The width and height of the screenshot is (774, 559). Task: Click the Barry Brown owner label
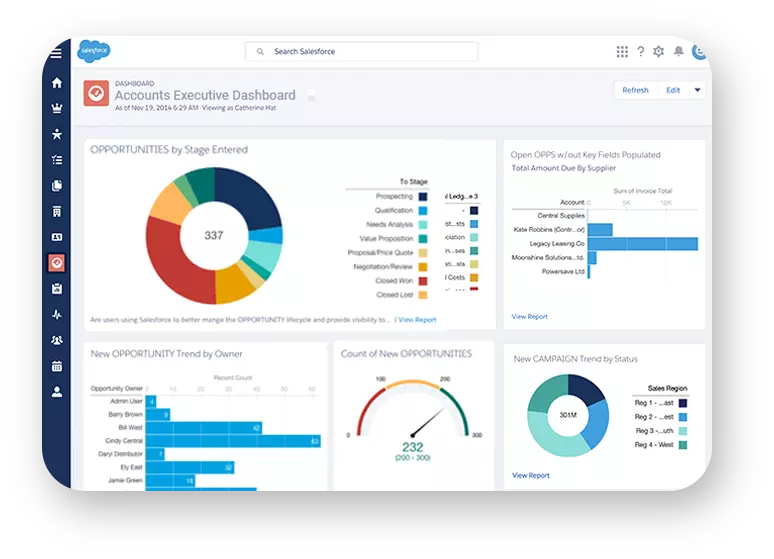click(125, 414)
